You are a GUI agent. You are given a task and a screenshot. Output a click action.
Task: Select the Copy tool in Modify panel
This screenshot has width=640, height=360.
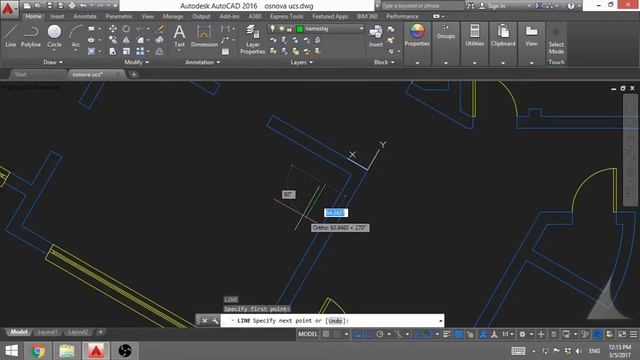[x=113, y=40]
